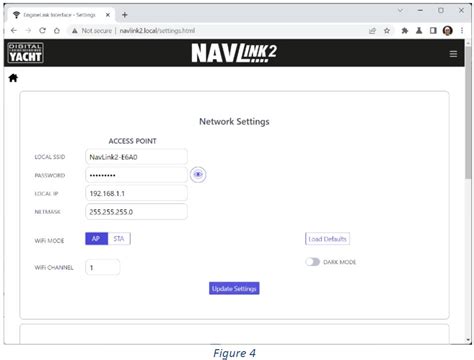474x360 pixels.
Task: Toggle the Dark Mode switch
Action: click(x=312, y=262)
